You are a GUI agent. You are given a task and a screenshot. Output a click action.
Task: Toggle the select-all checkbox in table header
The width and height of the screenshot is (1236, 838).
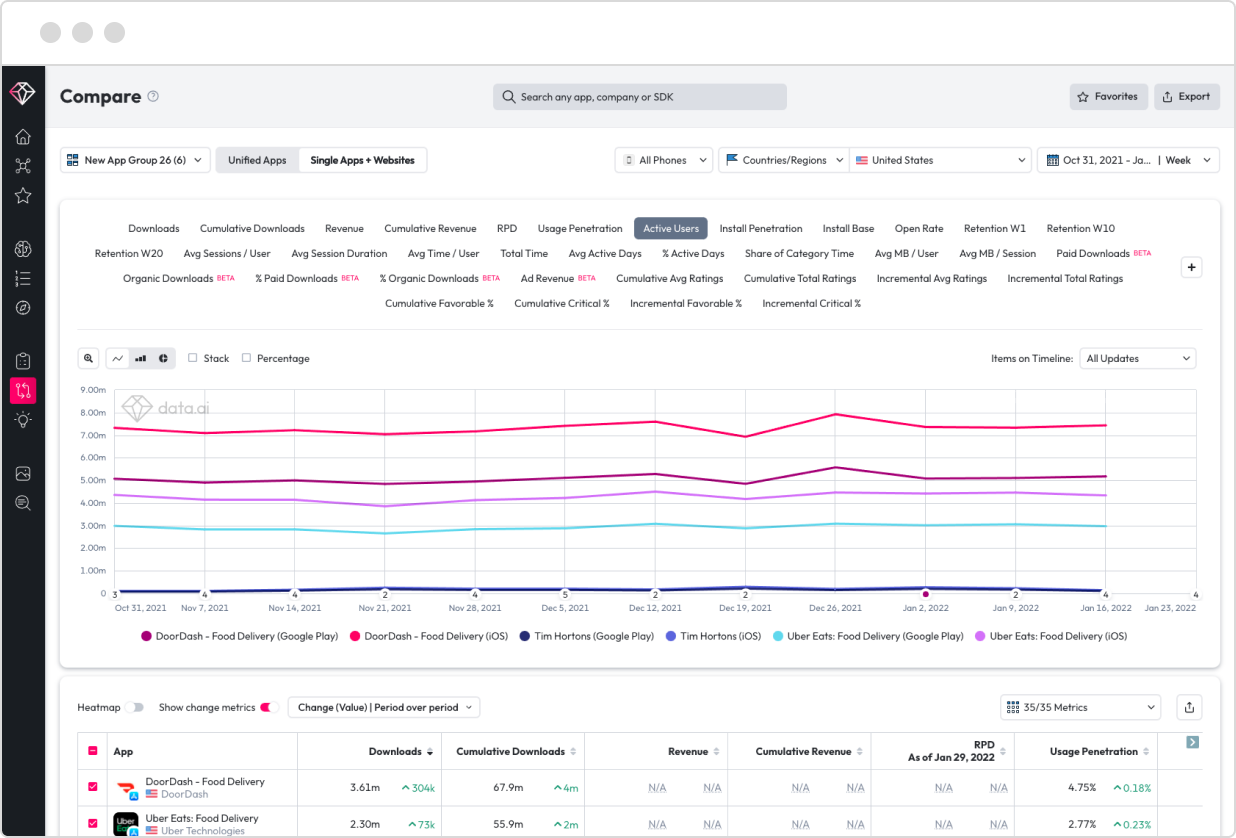[93, 751]
